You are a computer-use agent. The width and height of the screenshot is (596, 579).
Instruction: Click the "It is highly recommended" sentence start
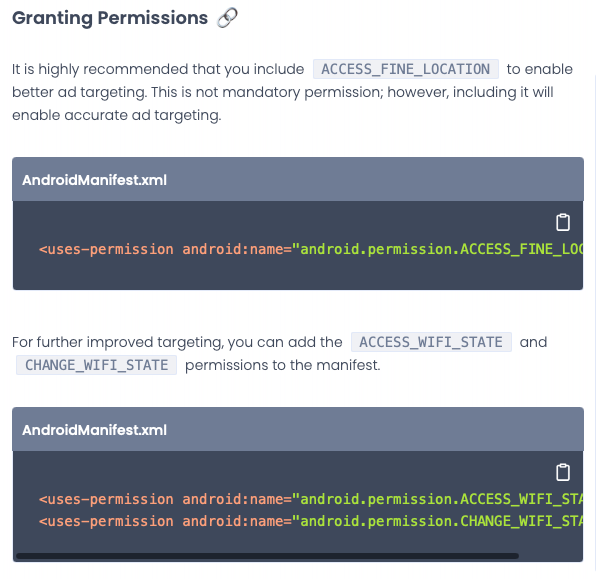tap(101, 69)
